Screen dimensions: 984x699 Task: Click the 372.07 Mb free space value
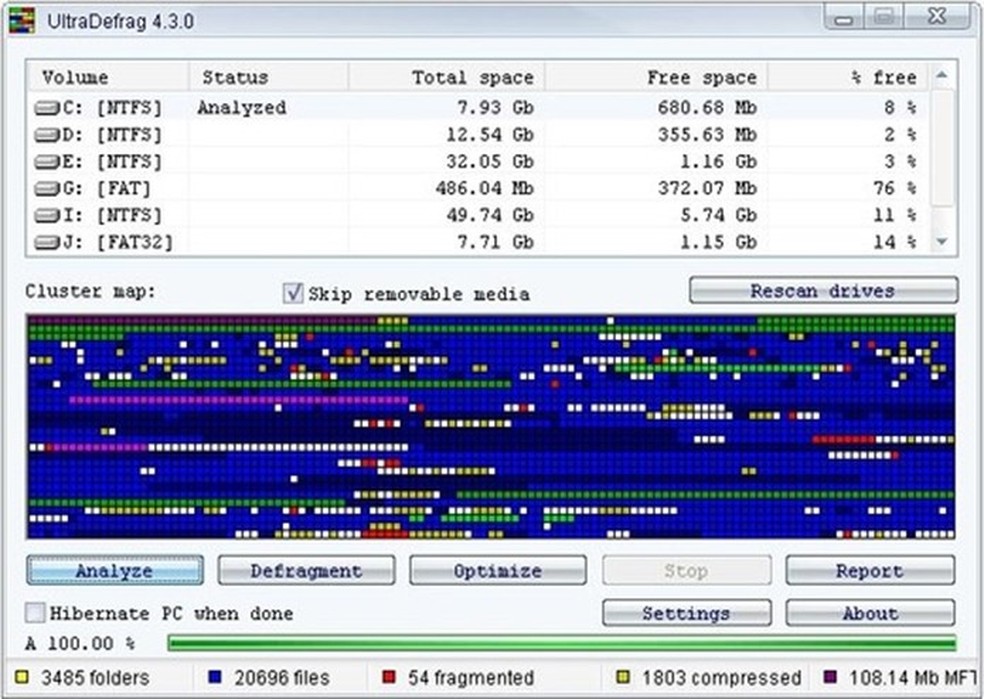(707, 188)
